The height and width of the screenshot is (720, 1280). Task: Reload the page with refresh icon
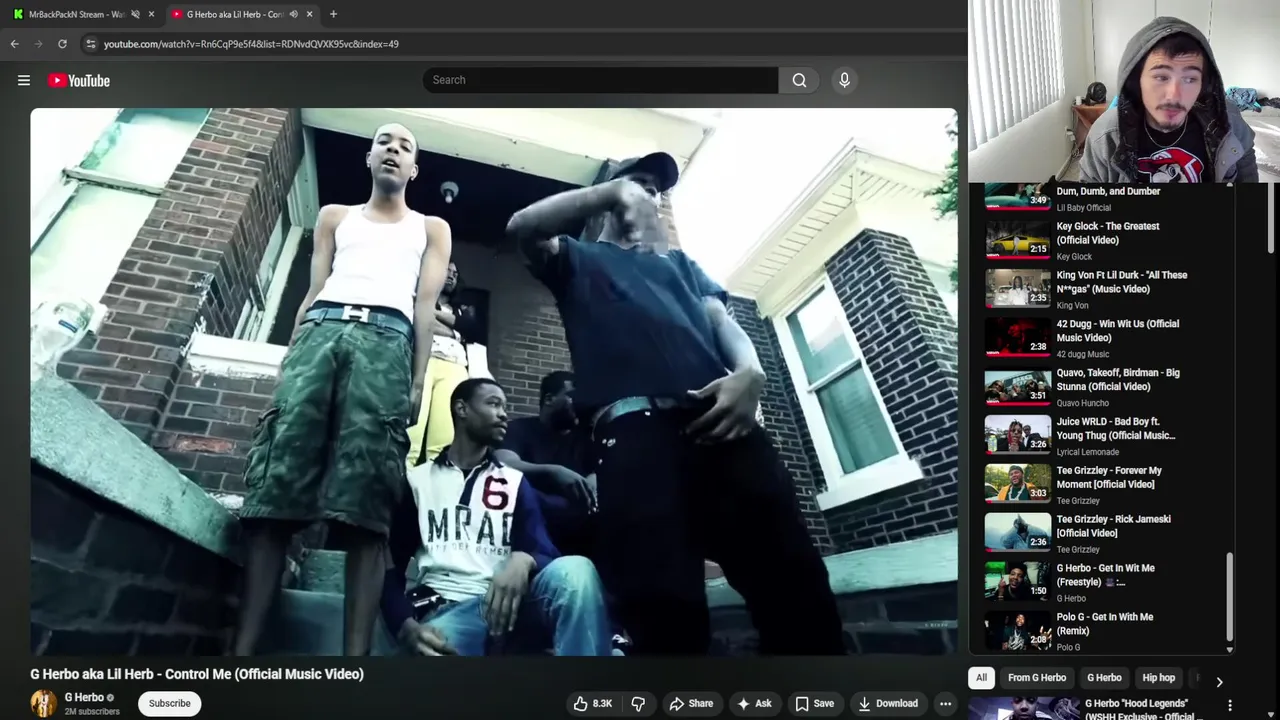tap(62, 44)
